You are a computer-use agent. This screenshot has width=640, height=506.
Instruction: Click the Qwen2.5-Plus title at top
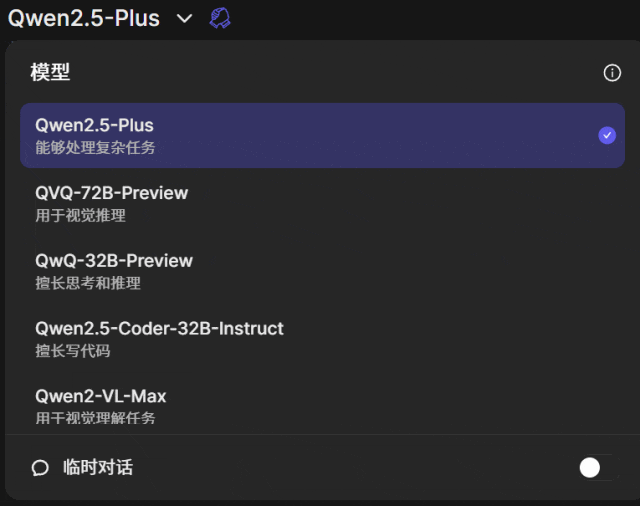[84, 18]
